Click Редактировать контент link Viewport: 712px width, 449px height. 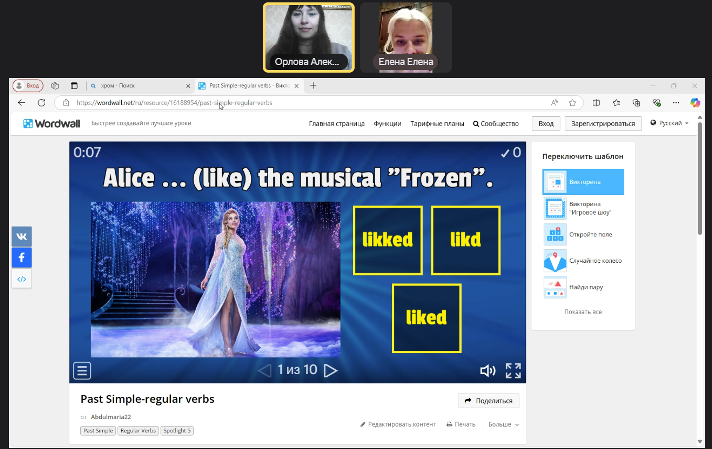(398, 424)
